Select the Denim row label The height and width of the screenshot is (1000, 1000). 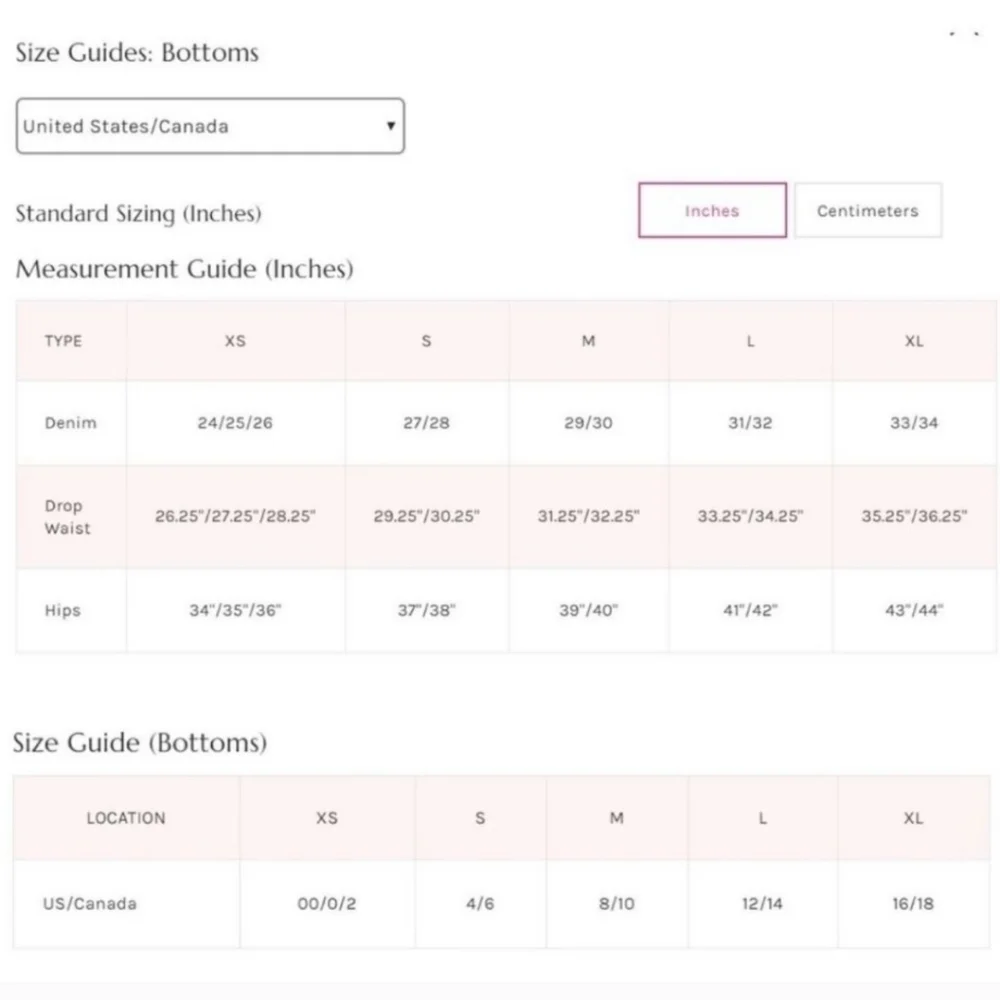click(70, 423)
